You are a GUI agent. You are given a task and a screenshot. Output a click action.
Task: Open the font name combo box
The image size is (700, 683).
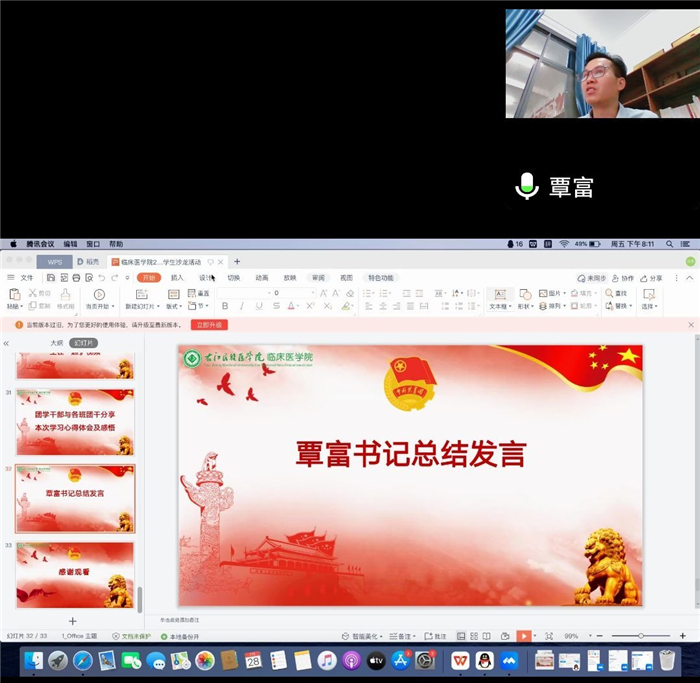245,293
